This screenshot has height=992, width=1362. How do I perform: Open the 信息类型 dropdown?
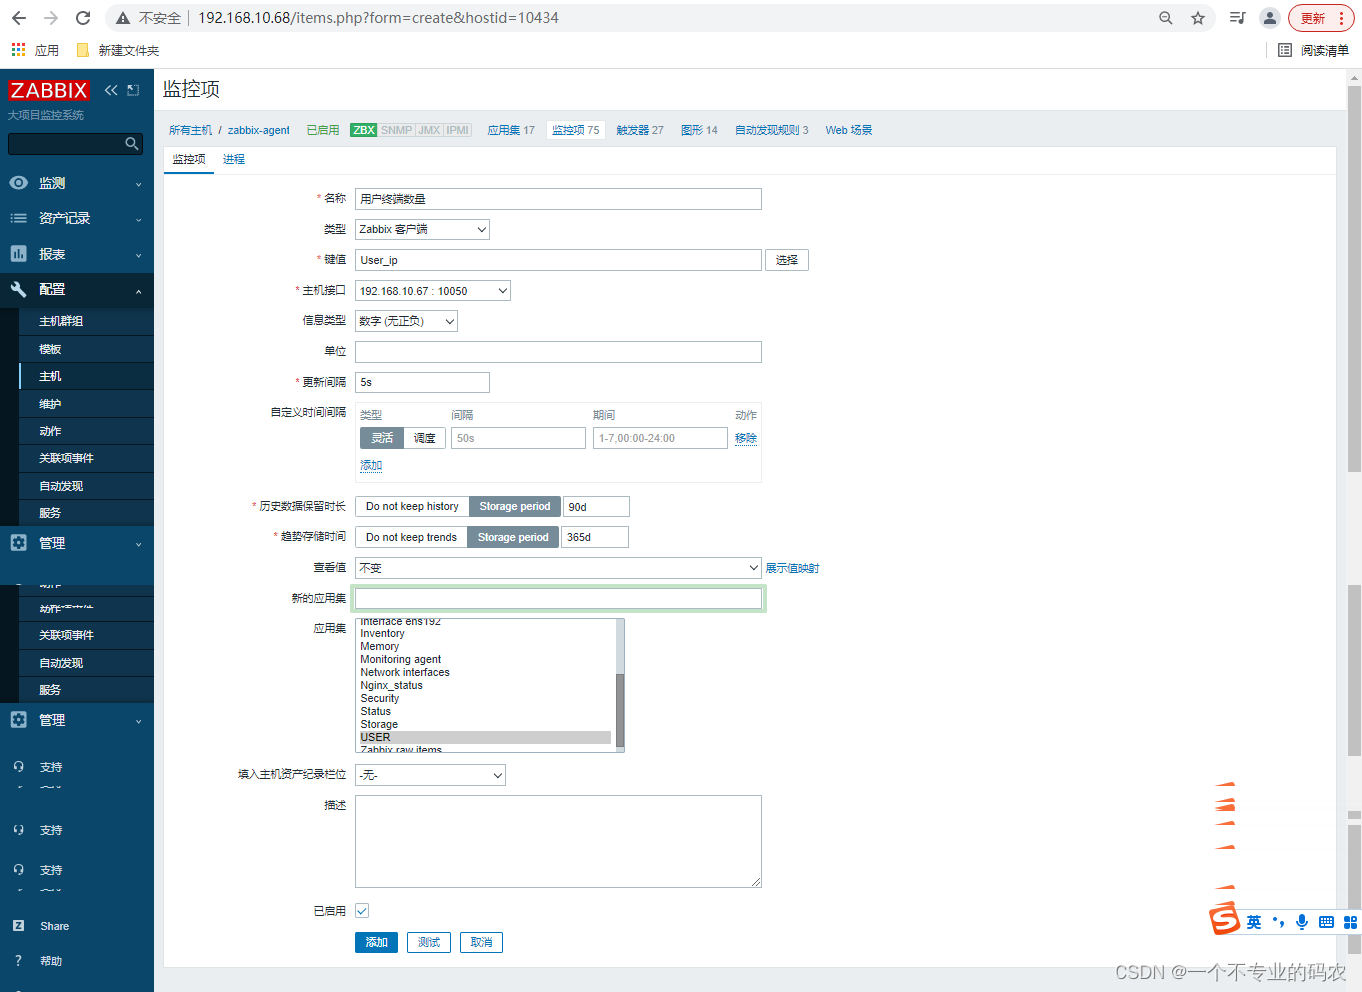click(x=406, y=321)
